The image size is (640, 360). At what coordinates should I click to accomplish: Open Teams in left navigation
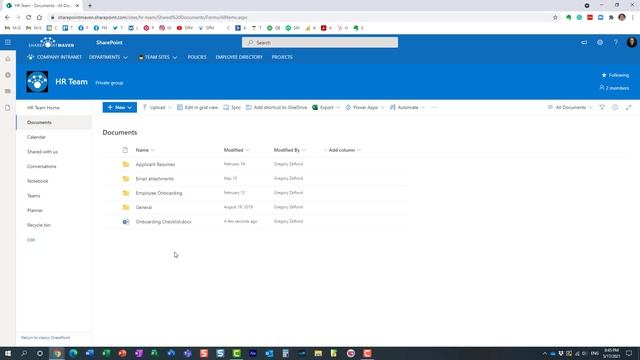coord(33,196)
